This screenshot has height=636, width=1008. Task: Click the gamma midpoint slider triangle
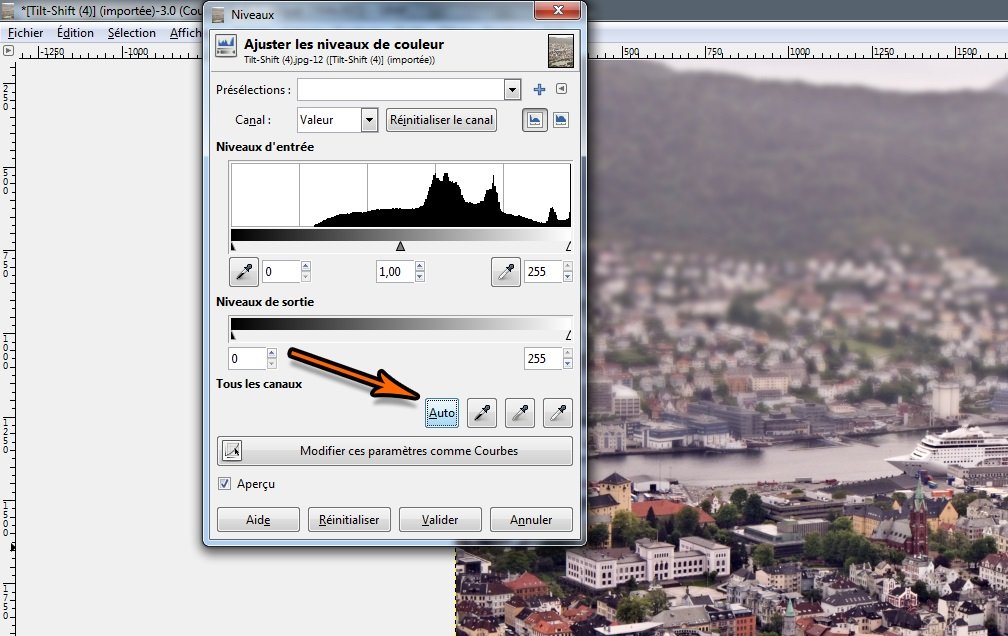pyautogui.click(x=400, y=246)
